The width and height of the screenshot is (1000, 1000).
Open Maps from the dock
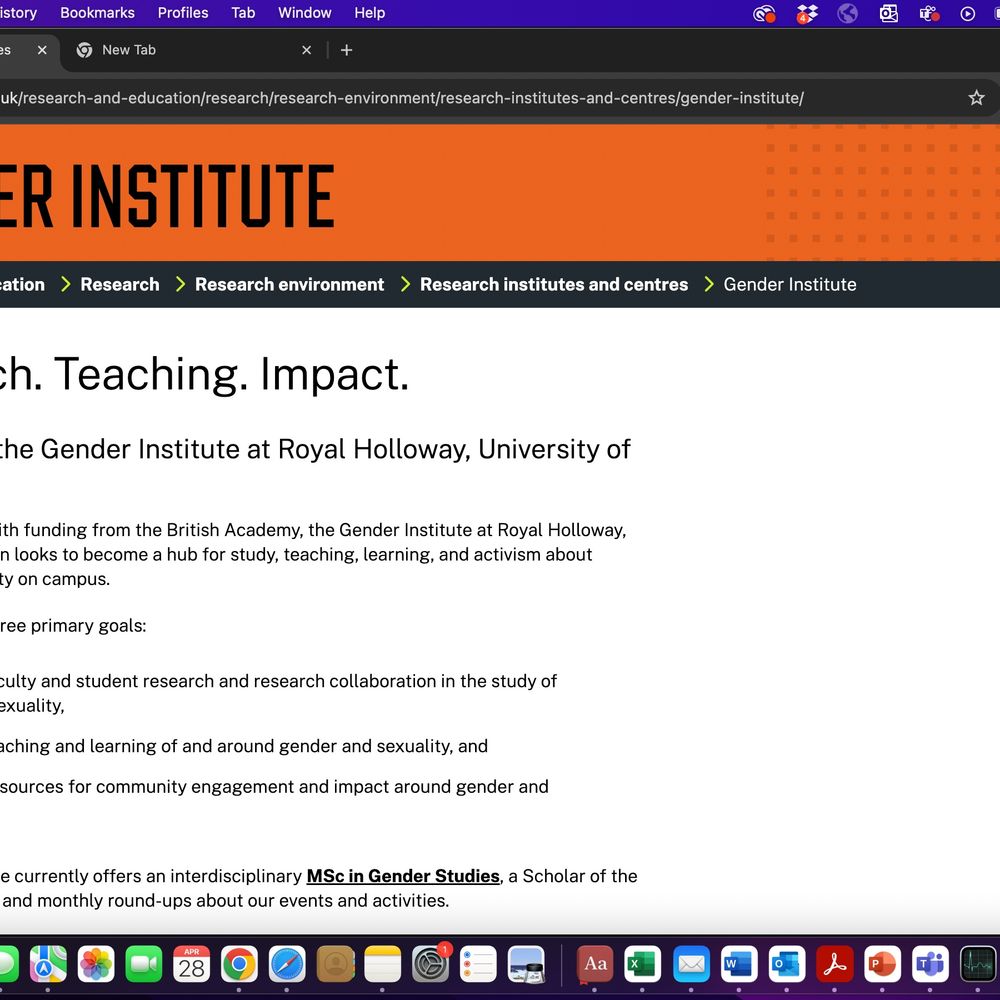click(48, 964)
